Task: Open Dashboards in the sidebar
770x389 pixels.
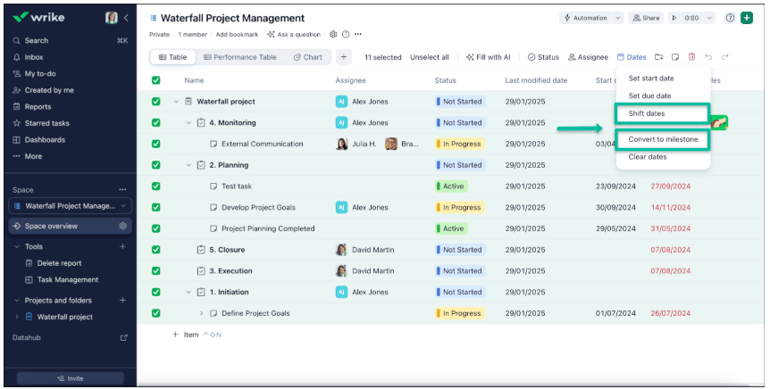Action: (45, 140)
